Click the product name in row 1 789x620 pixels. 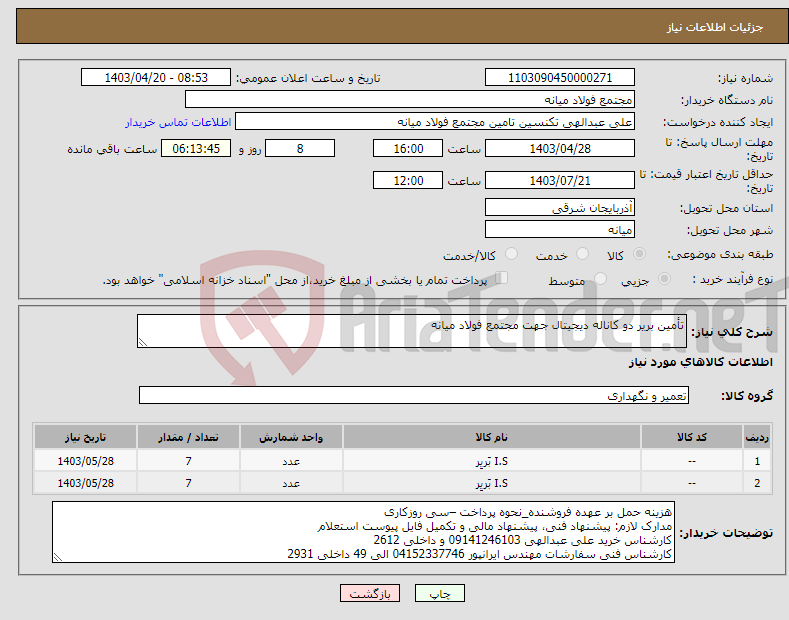point(492,461)
